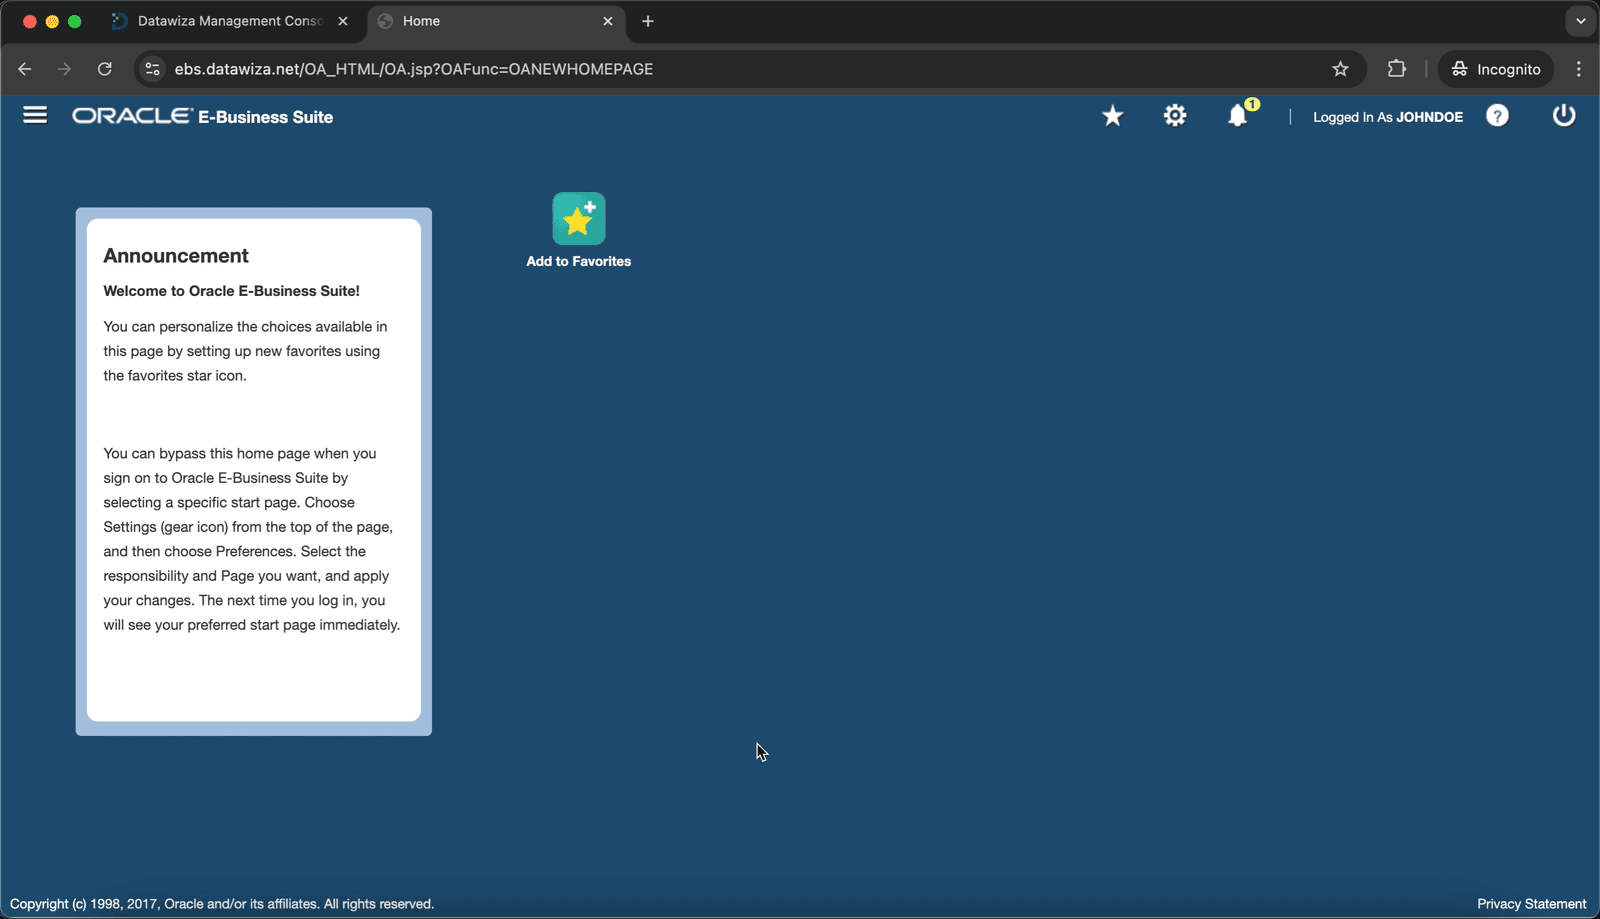Open the Favorites star in the header
The height and width of the screenshot is (919, 1600).
1112,116
